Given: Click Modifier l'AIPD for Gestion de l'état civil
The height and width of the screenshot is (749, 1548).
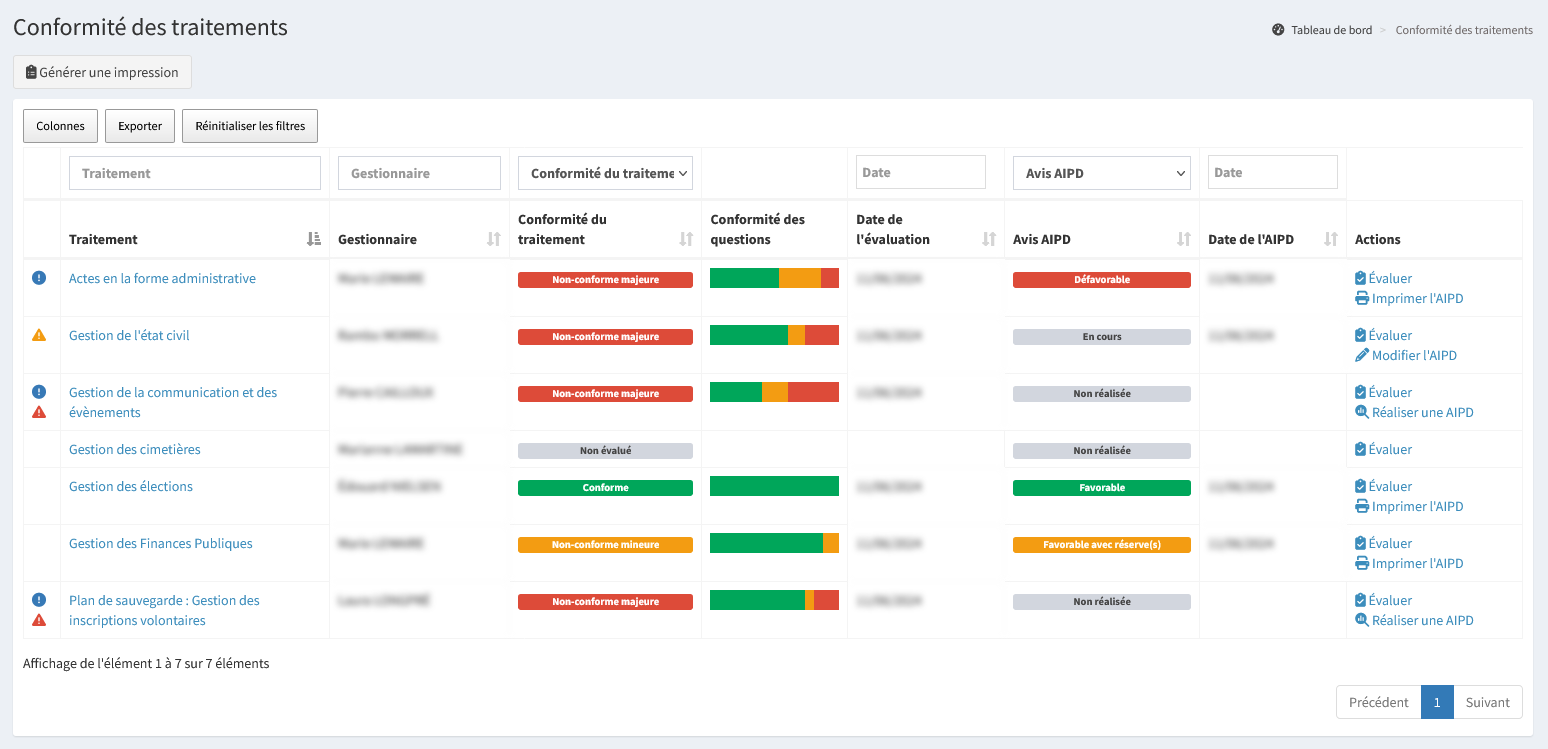Looking at the screenshot, I should pos(1413,356).
